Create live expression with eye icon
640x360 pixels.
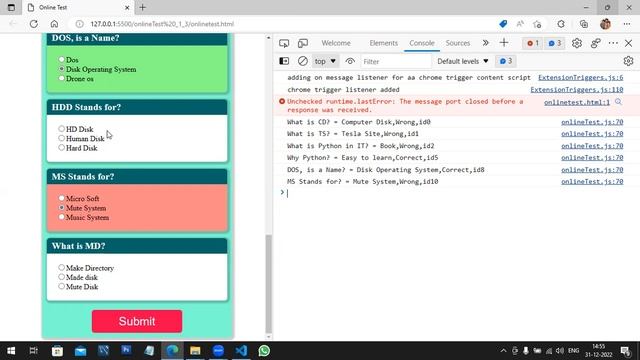tap(350, 61)
